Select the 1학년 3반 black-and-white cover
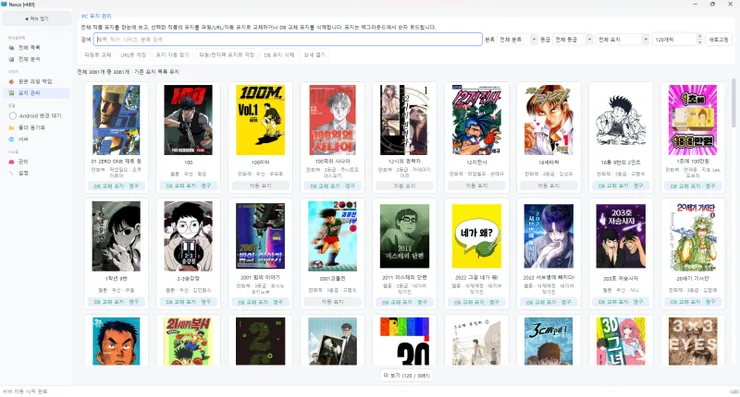The height and width of the screenshot is (397, 740). [116, 236]
